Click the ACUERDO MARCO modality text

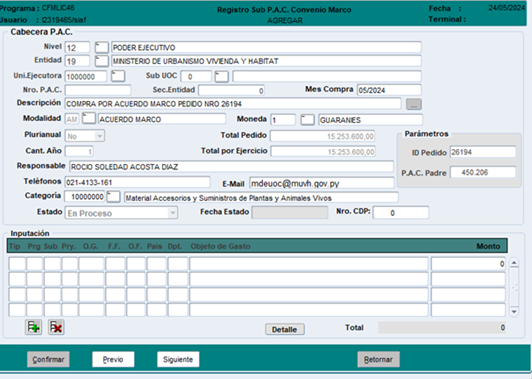pyautogui.click(x=130, y=119)
